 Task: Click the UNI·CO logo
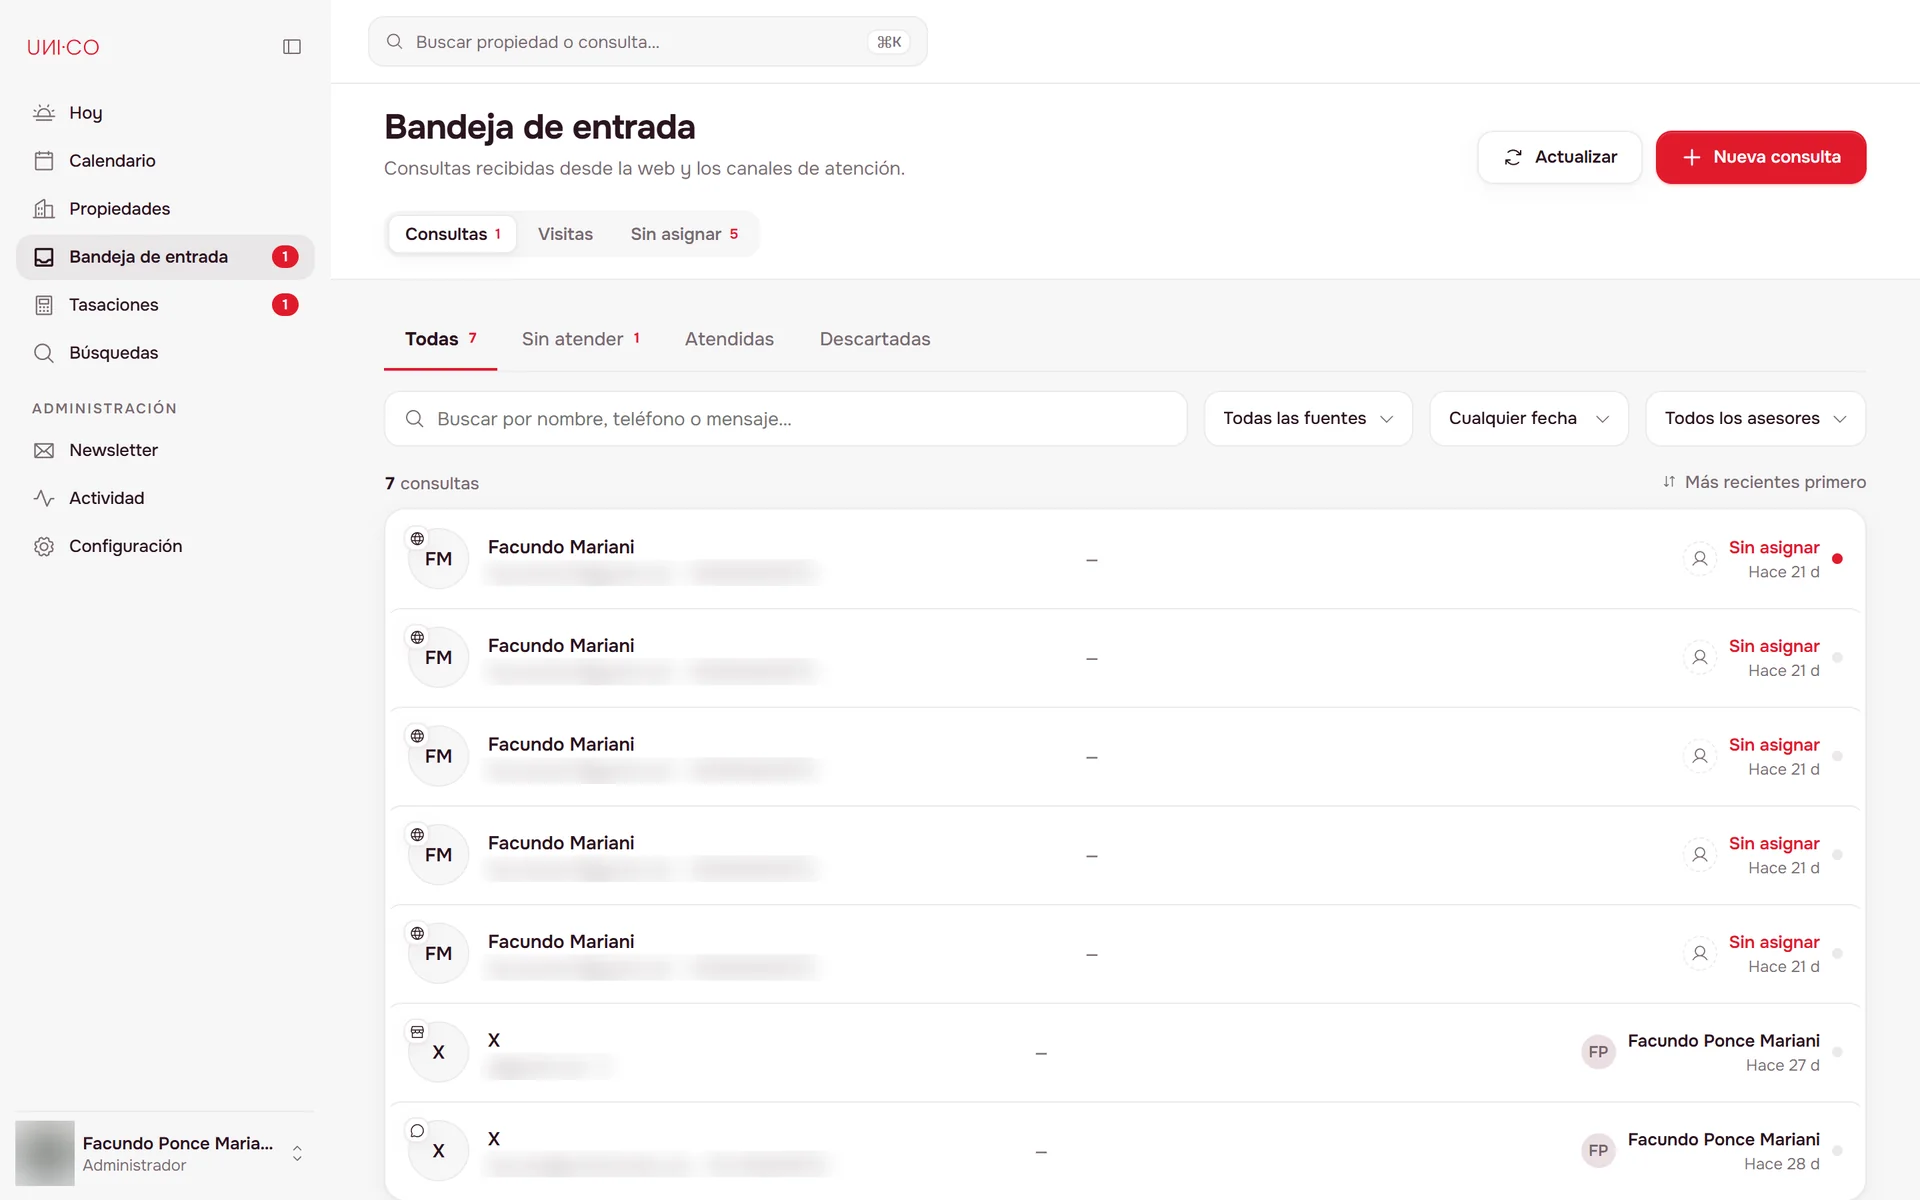63,47
